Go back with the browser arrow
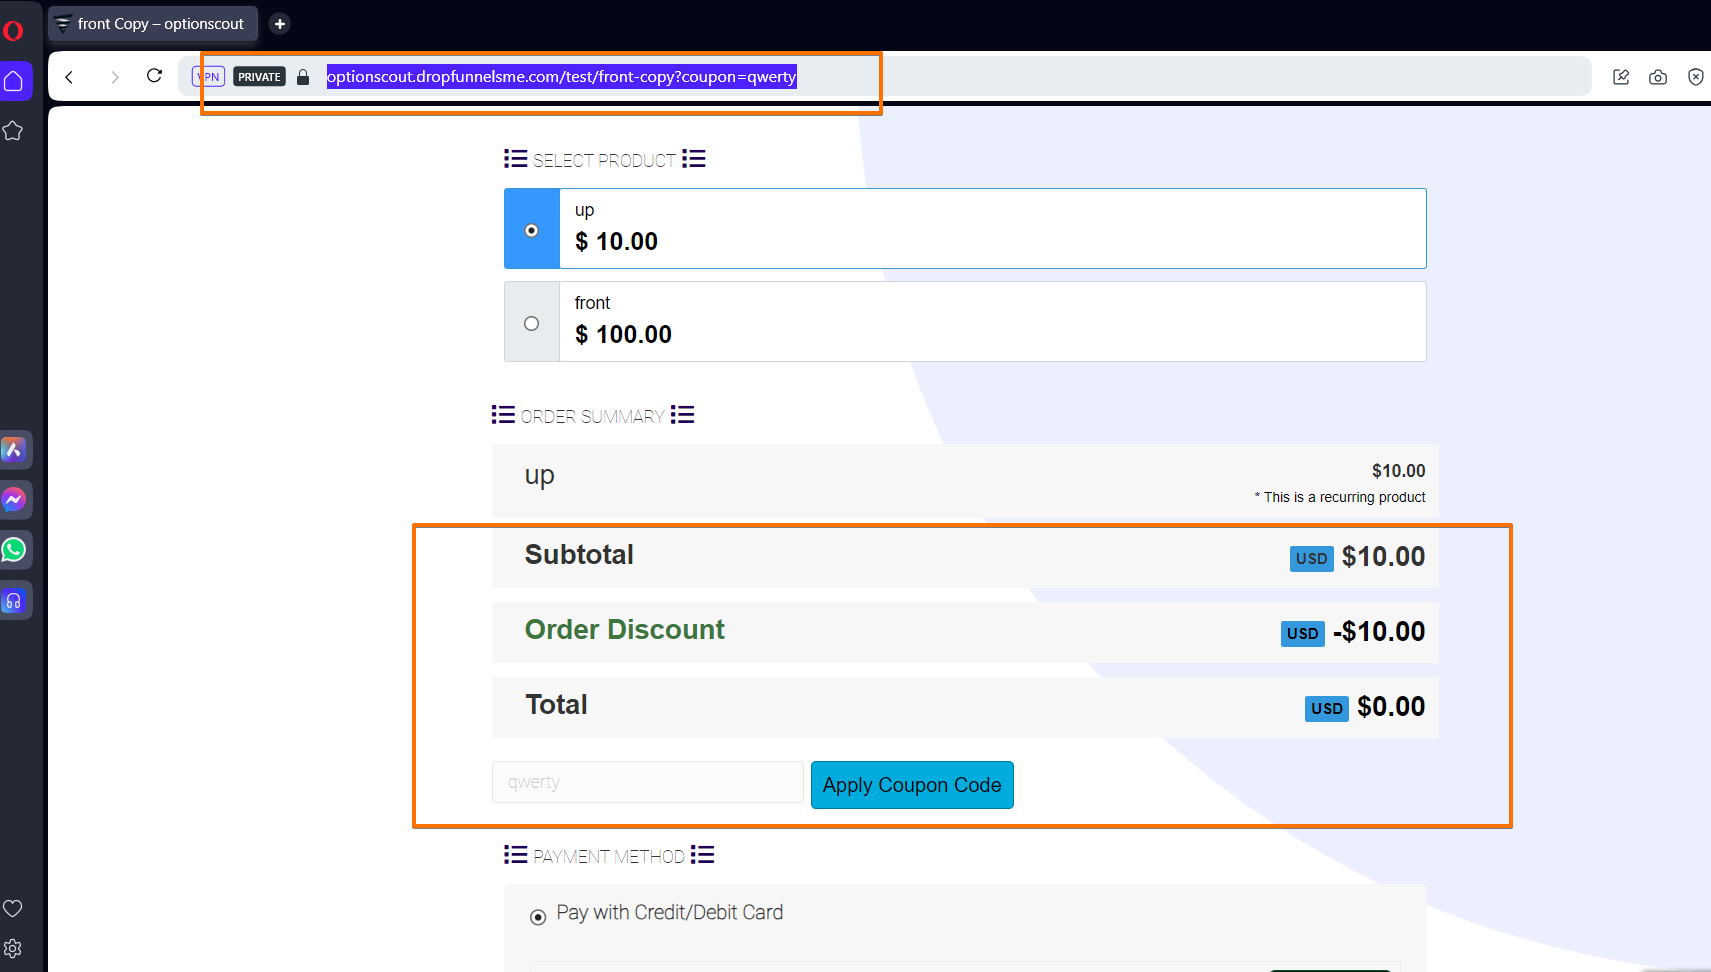 (69, 76)
